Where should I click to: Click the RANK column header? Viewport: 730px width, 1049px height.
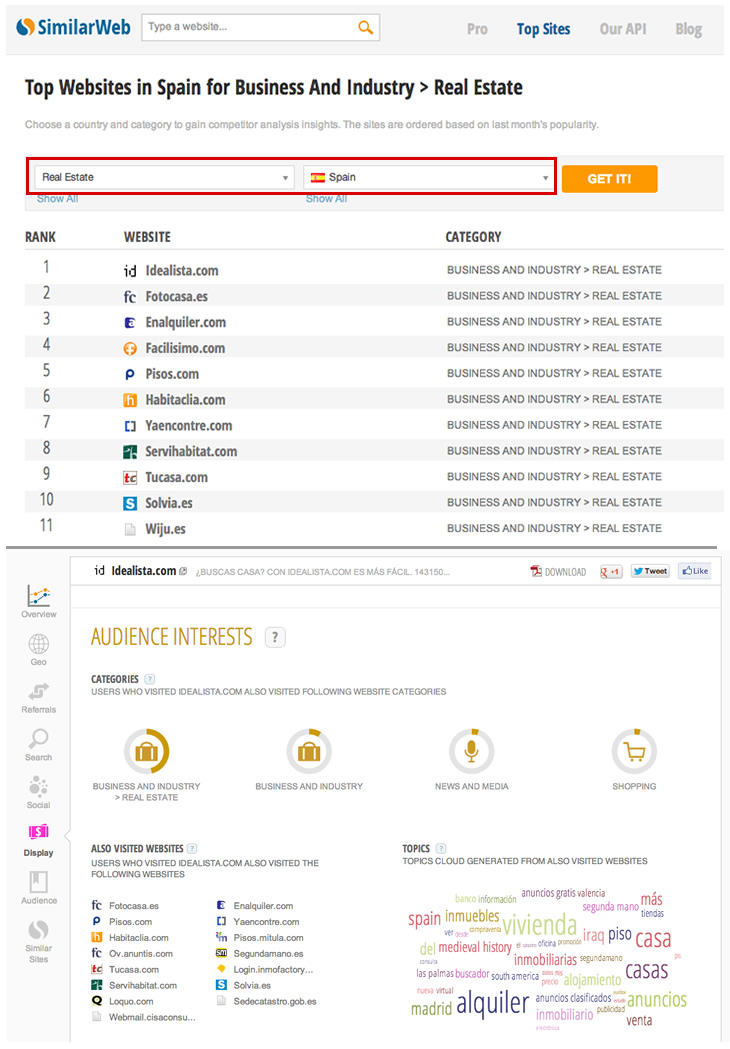coord(40,237)
